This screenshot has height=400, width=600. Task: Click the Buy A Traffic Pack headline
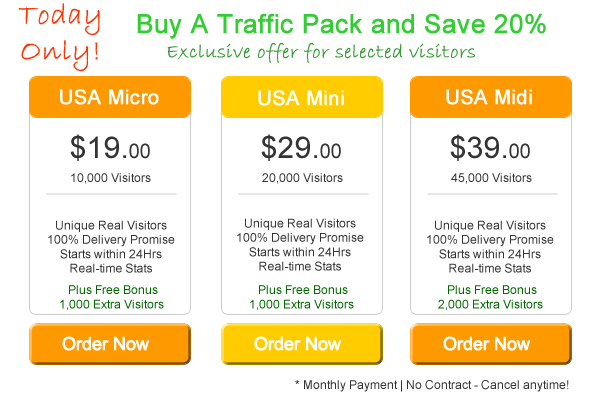pyautogui.click(x=341, y=24)
